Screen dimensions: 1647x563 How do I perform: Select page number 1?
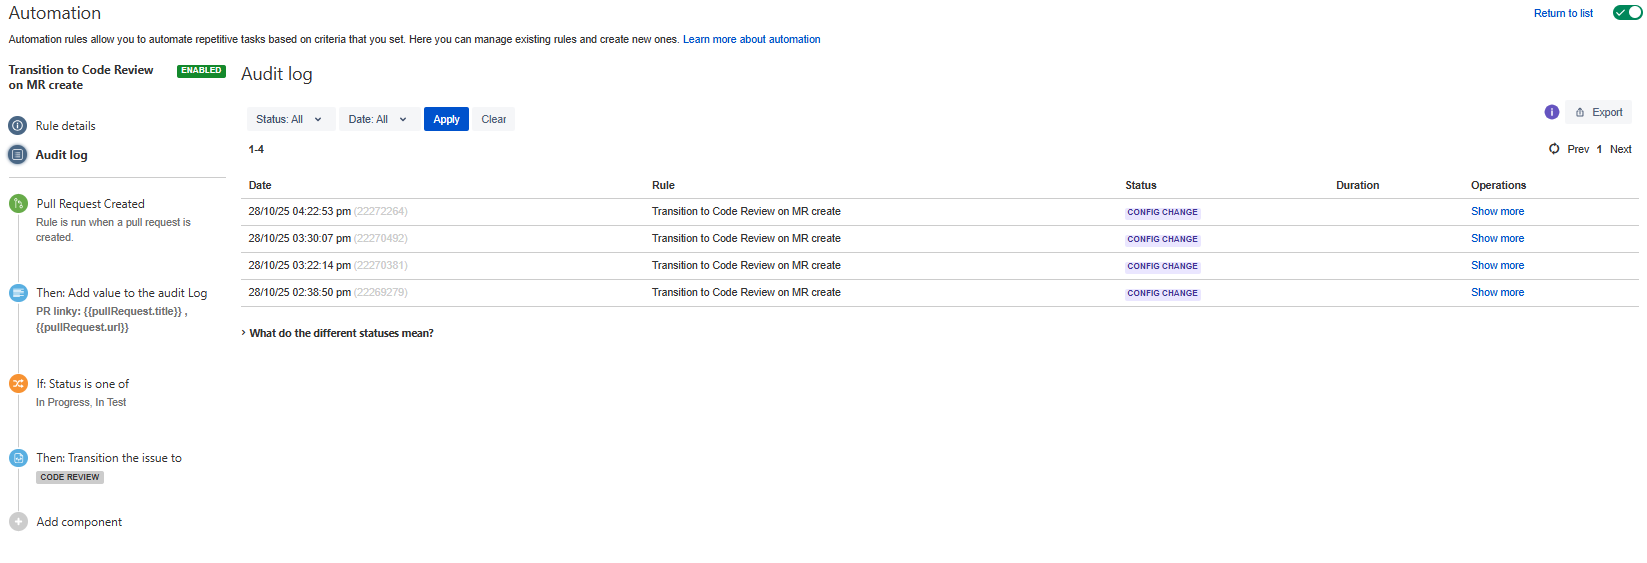click(1599, 149)
